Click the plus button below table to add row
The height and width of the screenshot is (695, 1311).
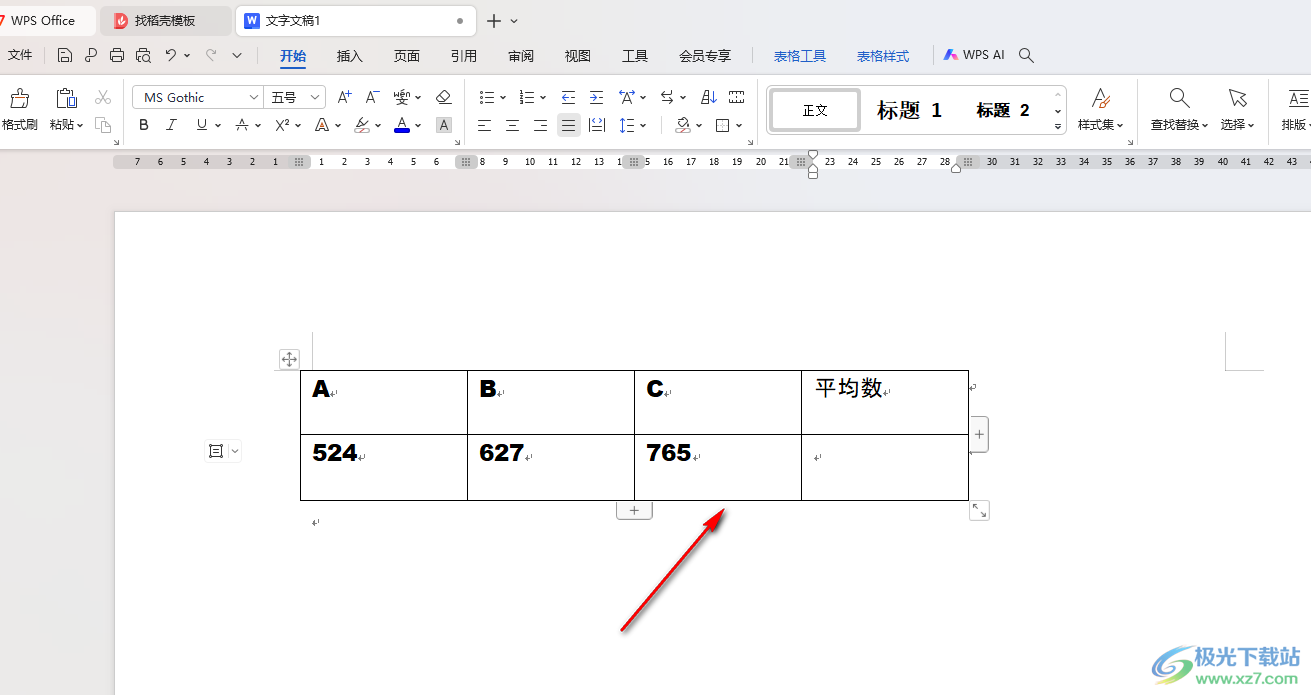coord(634,510)
